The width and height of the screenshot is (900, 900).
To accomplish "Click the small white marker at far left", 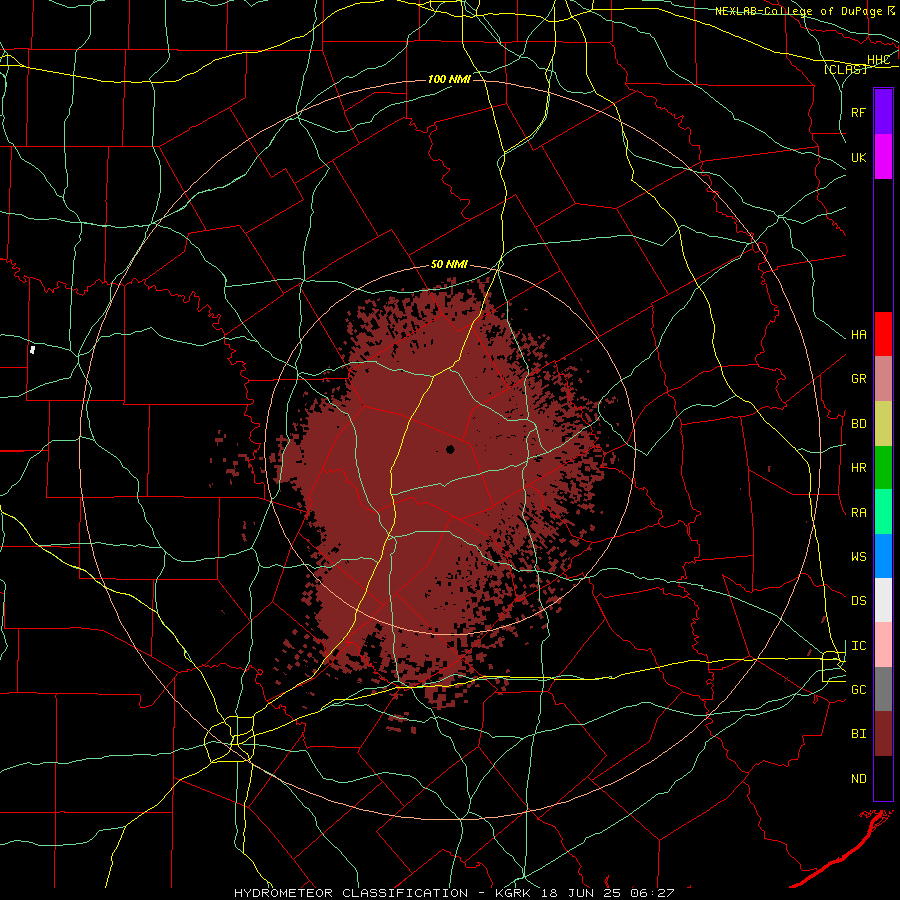I will click(x=33, y=349).
